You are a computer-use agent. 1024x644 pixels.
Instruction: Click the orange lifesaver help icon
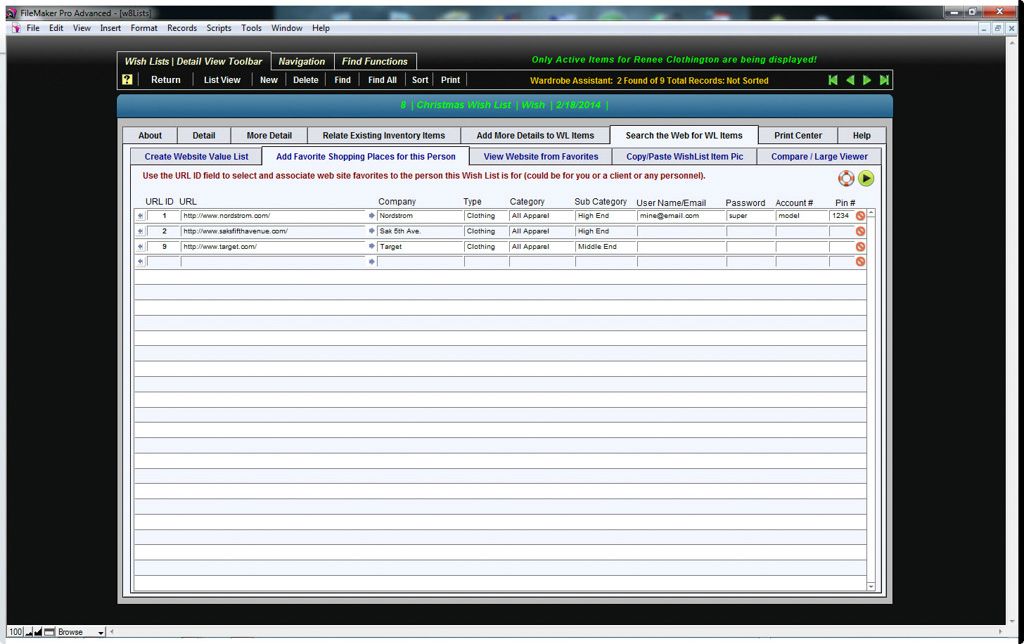846,178
